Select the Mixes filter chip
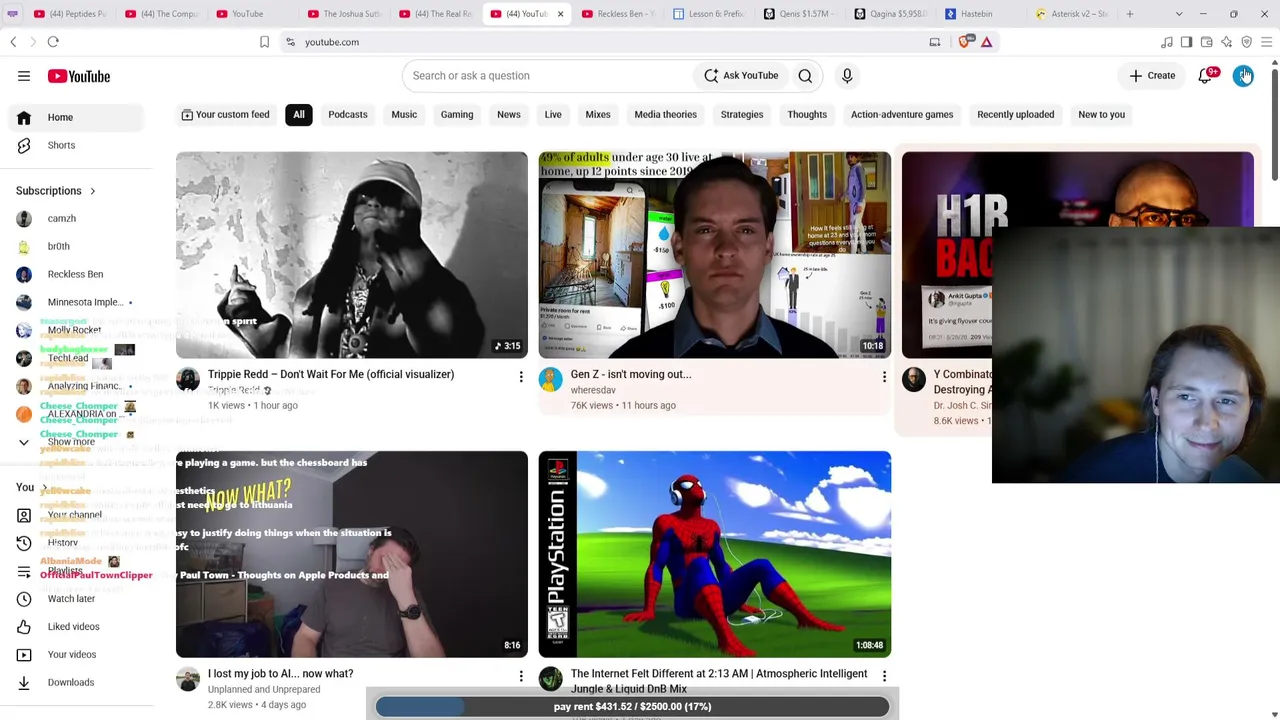1280x720 pixels. [598, 114]
